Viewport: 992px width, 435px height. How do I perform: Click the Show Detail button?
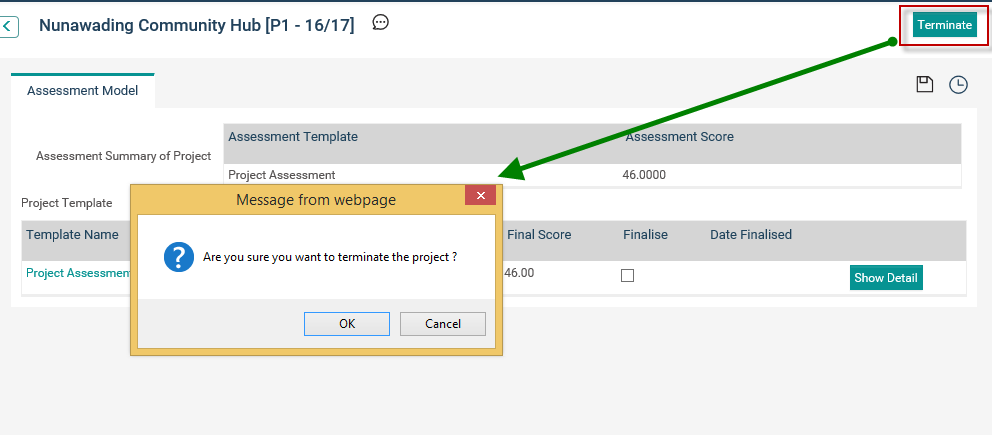pos(885,278)
